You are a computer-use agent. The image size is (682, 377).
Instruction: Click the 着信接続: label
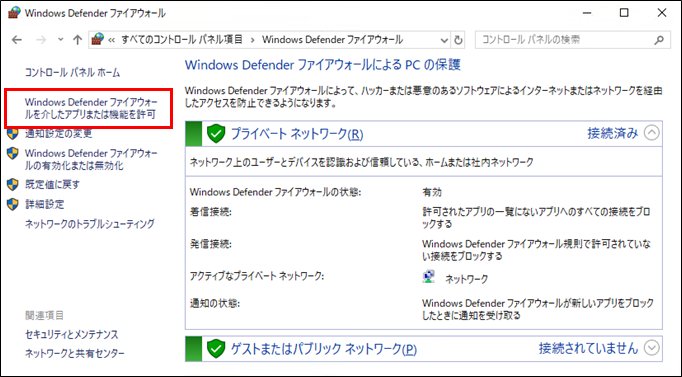[x=211, y=212]
